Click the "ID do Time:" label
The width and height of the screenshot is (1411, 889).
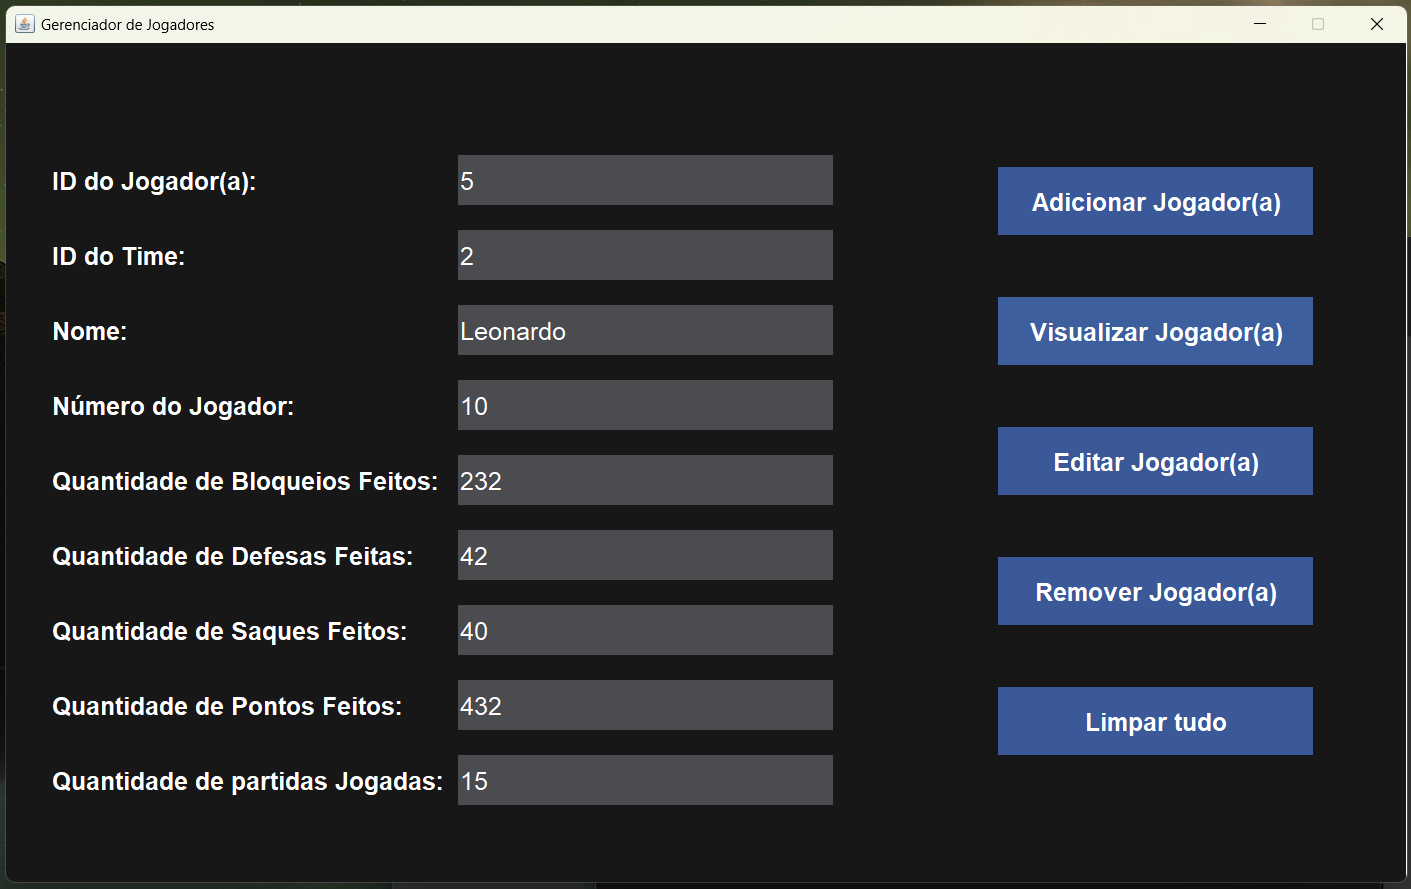point(119,257)
